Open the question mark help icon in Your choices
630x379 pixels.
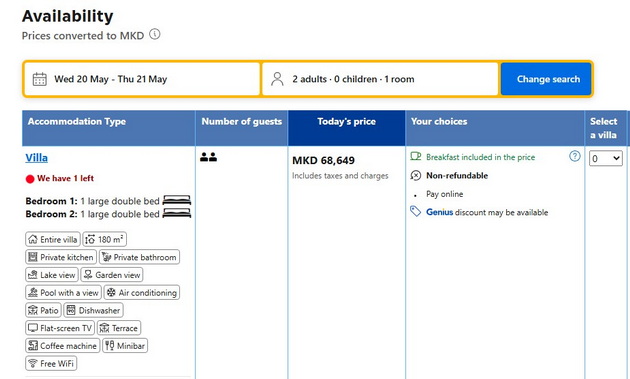[575, 156]
